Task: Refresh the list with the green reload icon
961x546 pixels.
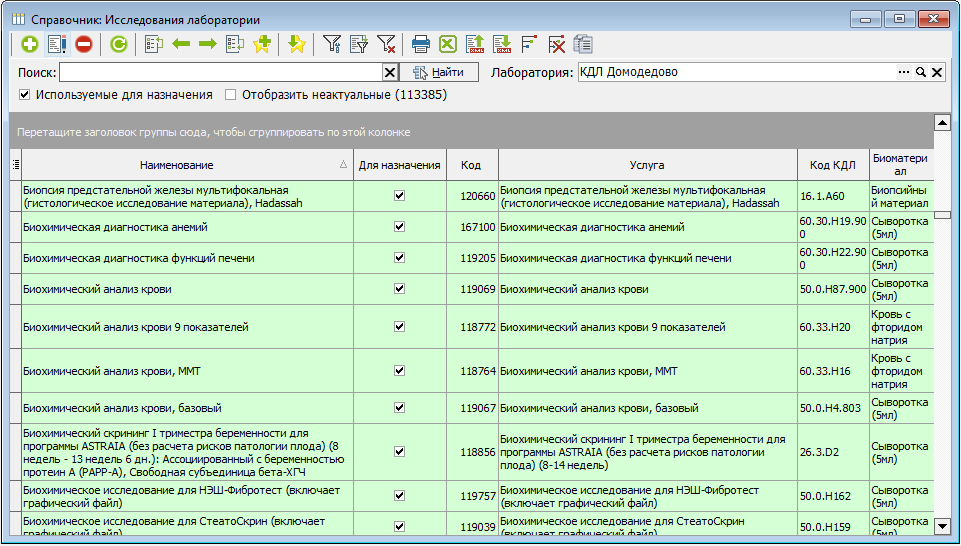Action: pyautogui.click(x=118, y=44)
